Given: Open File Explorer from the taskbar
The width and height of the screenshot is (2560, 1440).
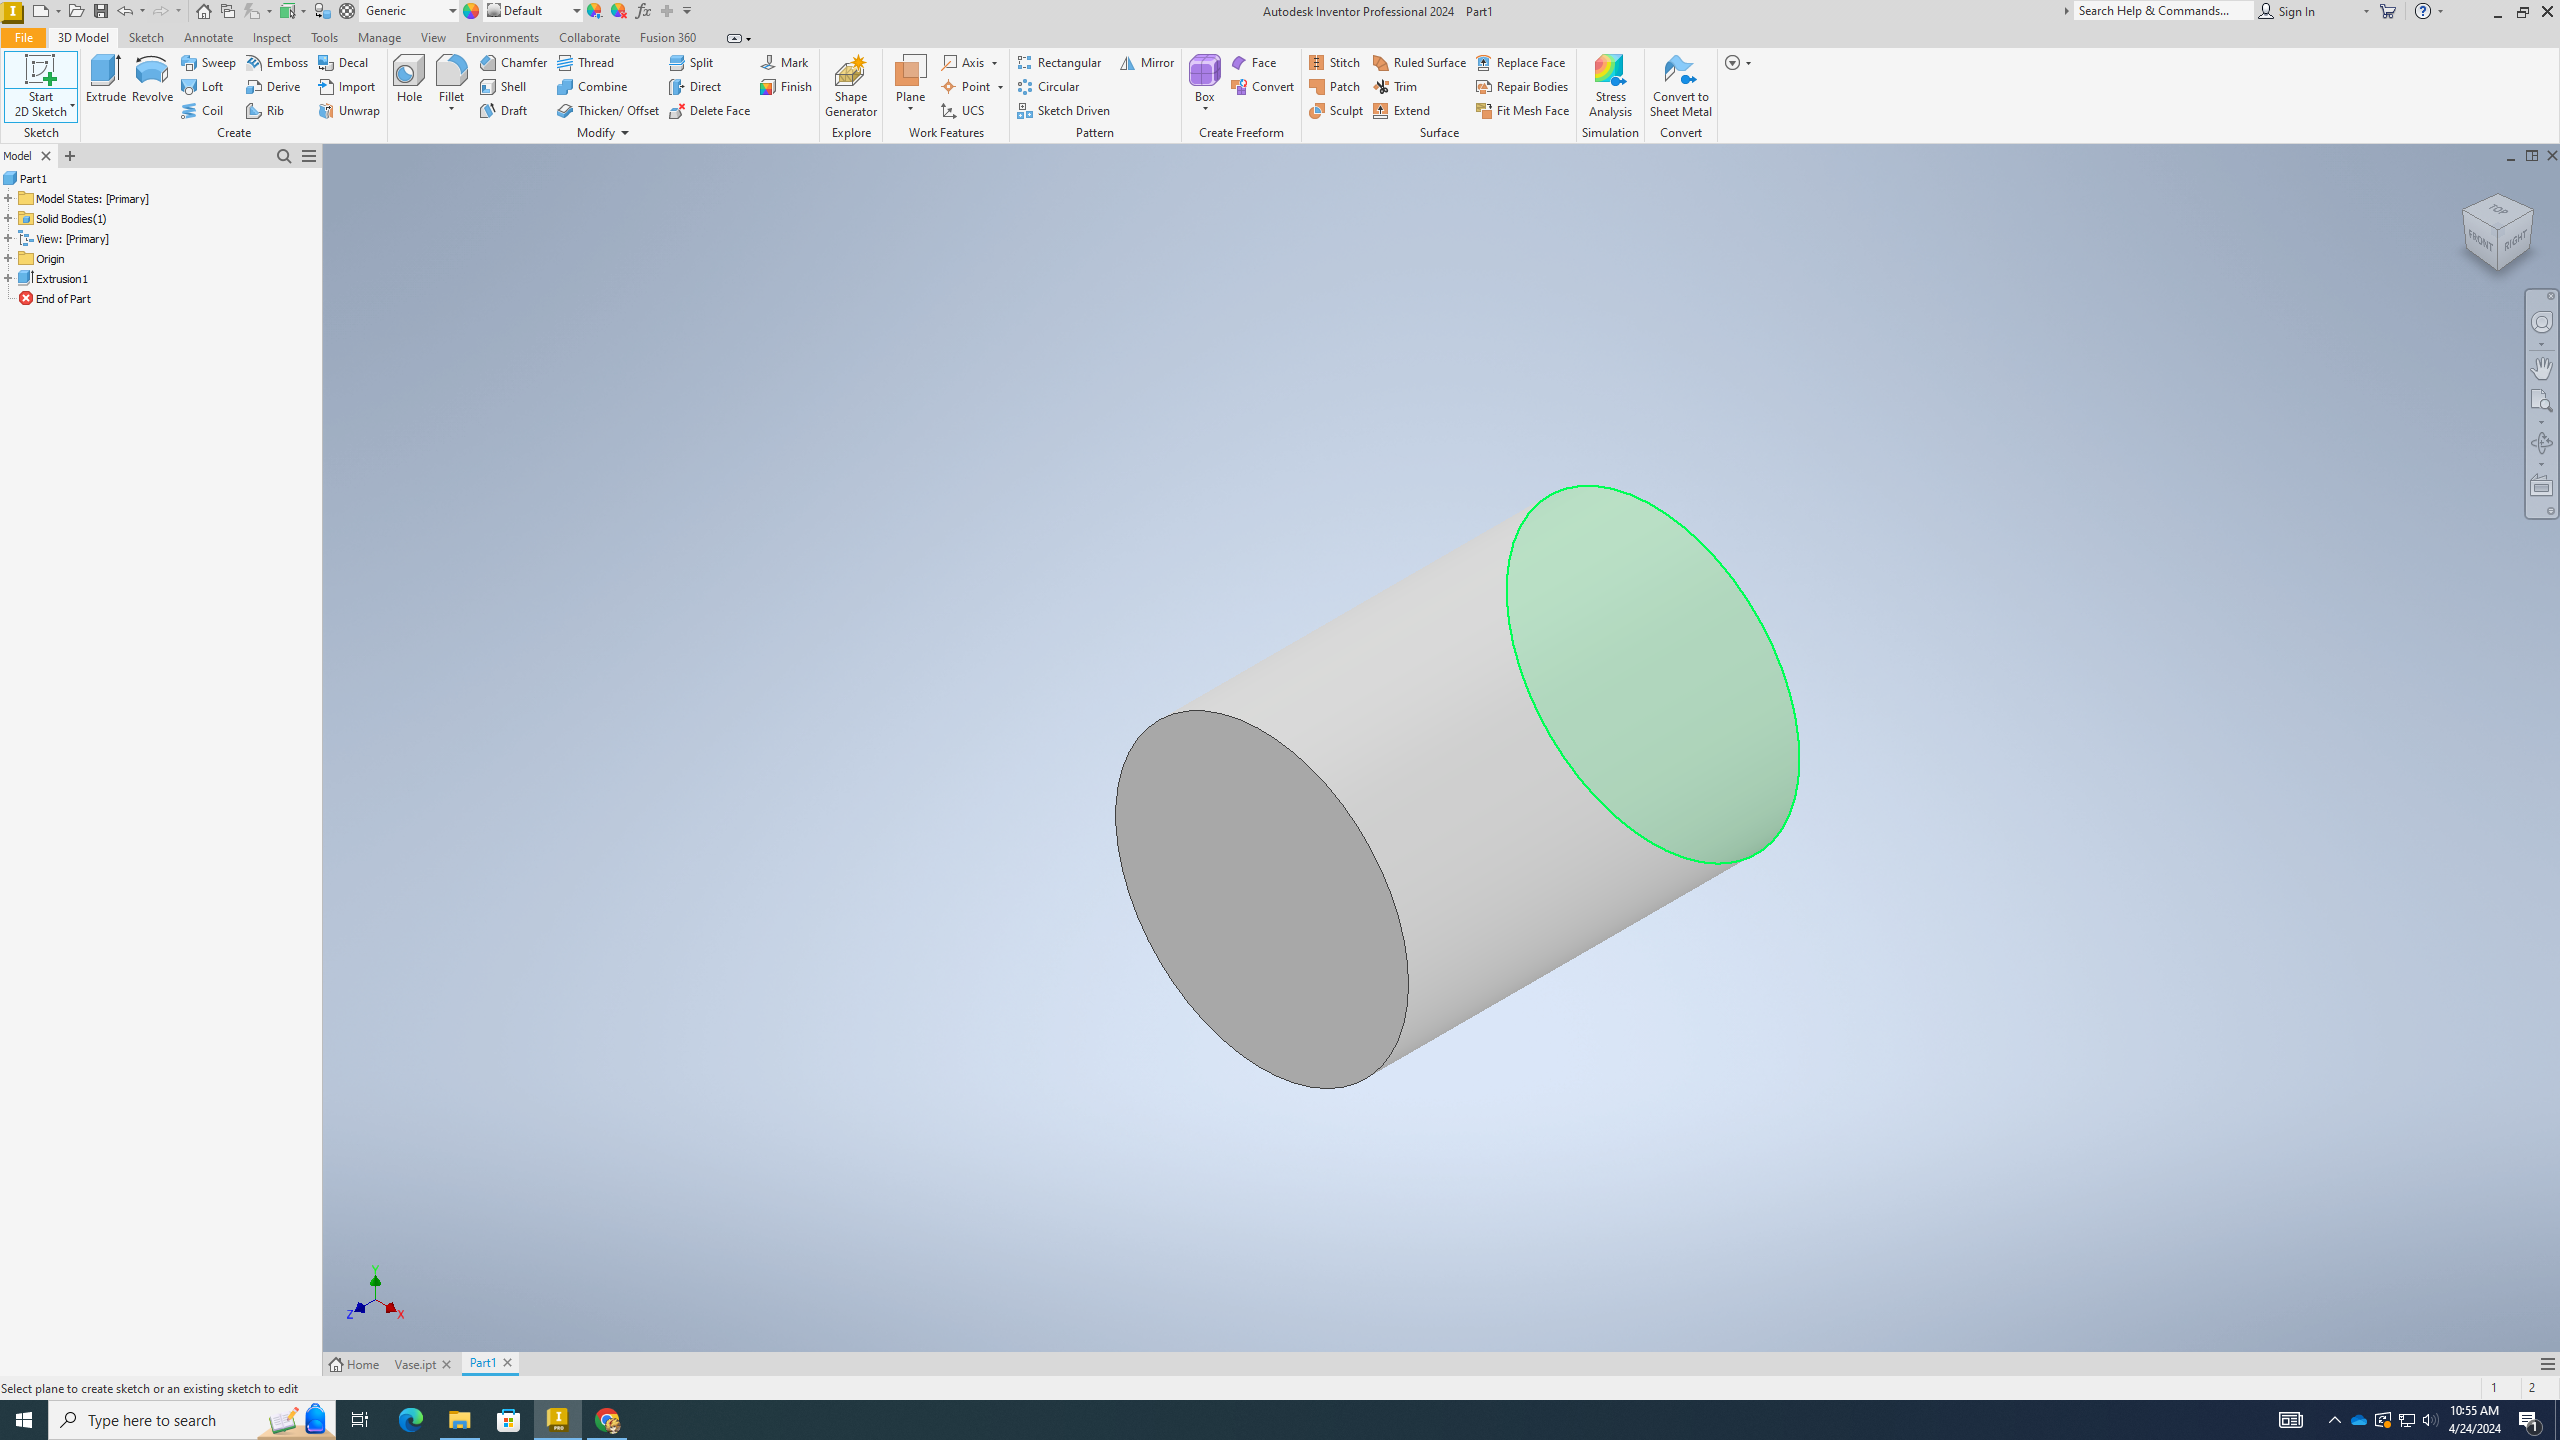Looking at the screenshot, I should 459,1420.
